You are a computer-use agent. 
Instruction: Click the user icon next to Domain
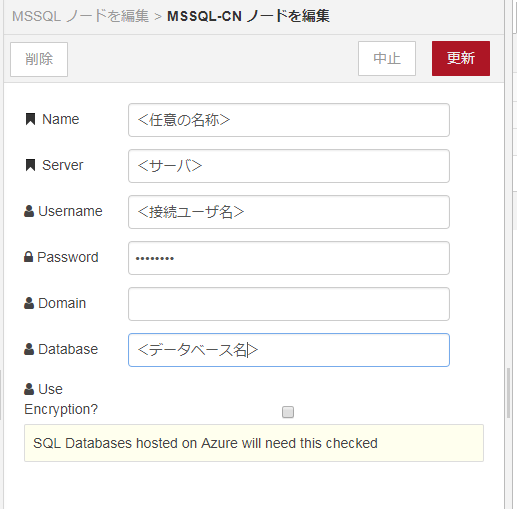[x=29, y=303]
